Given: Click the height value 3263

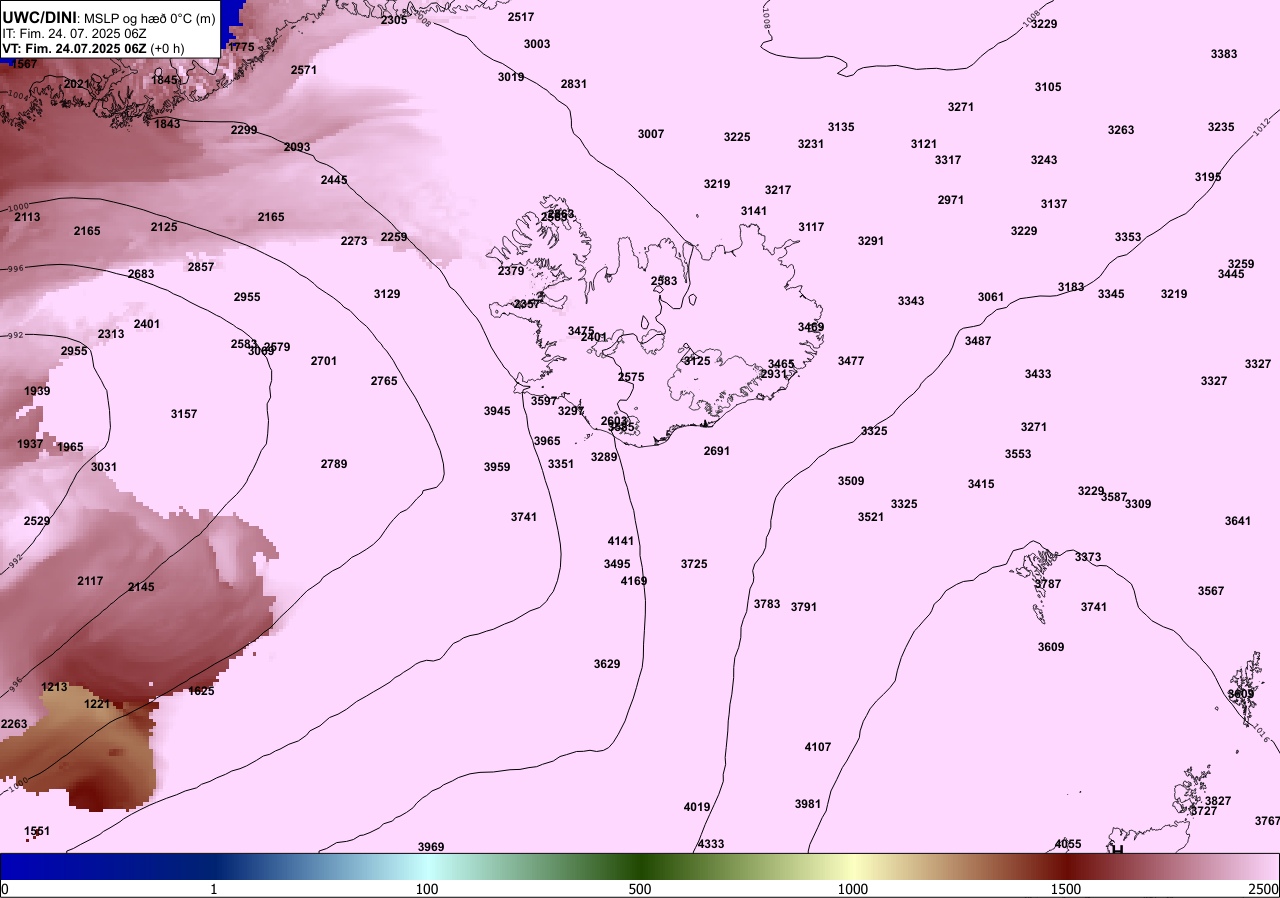Looking at the screenshot, I should (x=1121, y=130).
